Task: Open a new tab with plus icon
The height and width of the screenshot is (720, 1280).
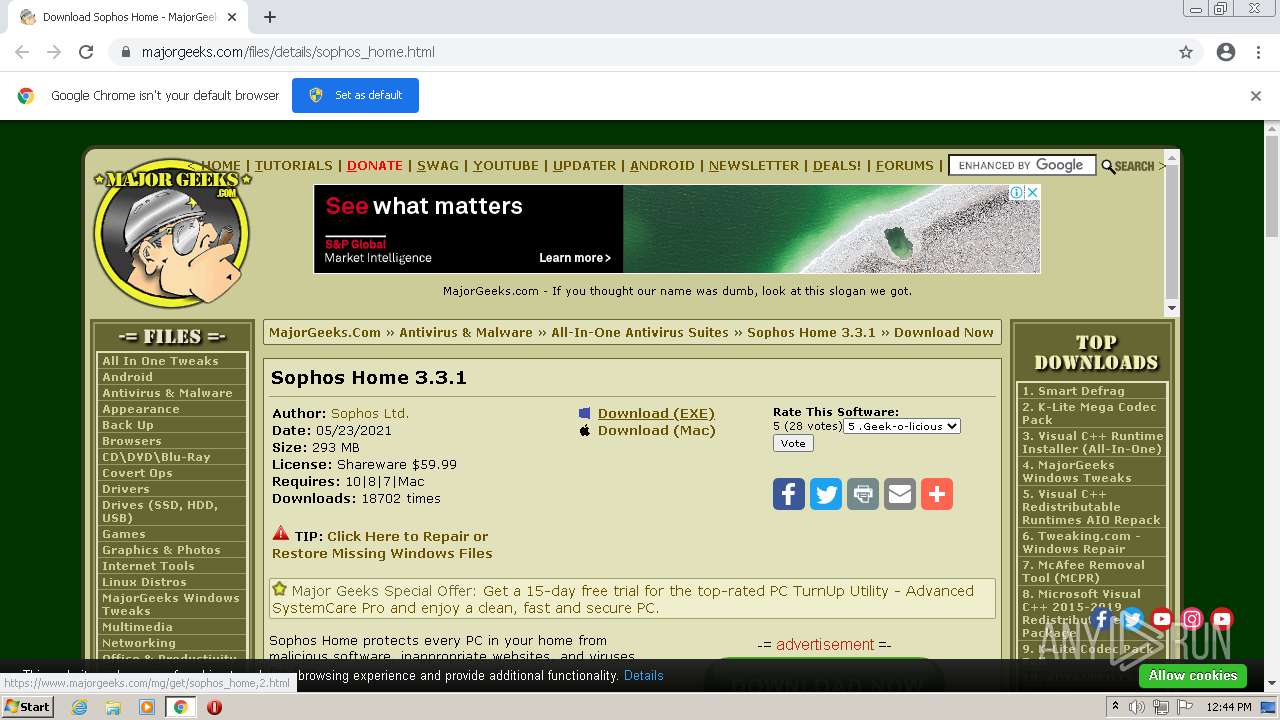Action: (x=270, y=17)
